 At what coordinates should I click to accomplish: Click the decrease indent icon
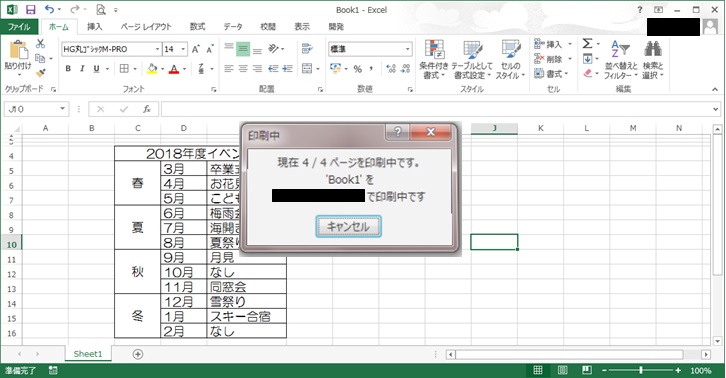pyautogui.click(x=273, y=69)
